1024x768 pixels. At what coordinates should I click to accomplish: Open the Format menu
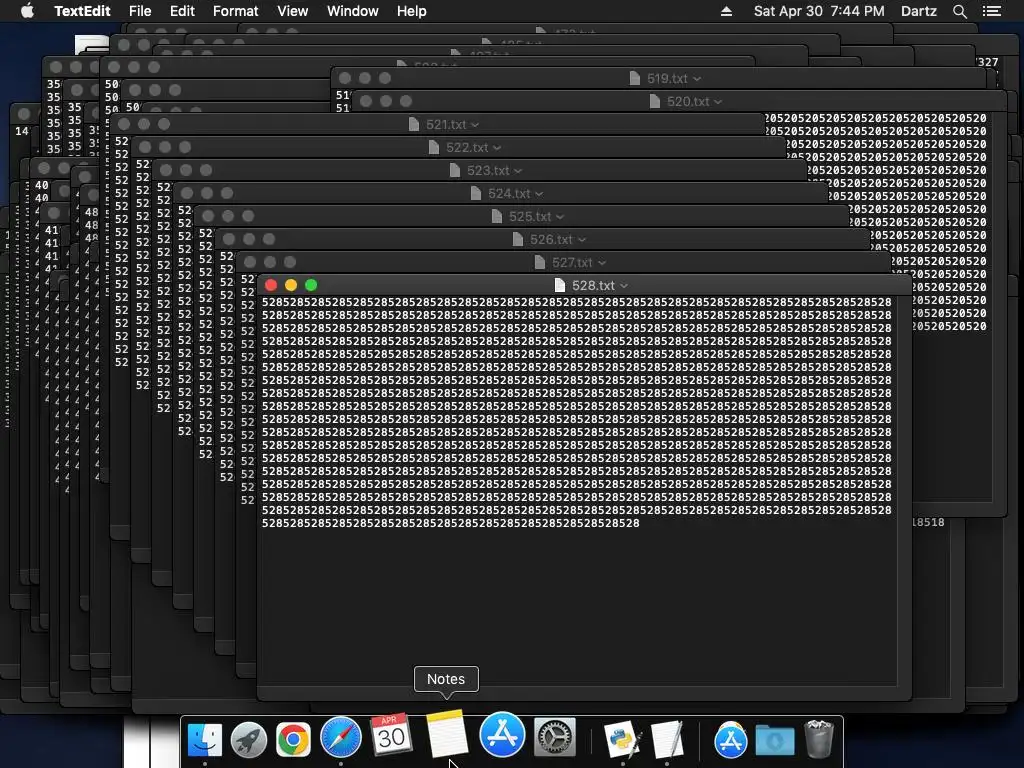click(236, 11)
